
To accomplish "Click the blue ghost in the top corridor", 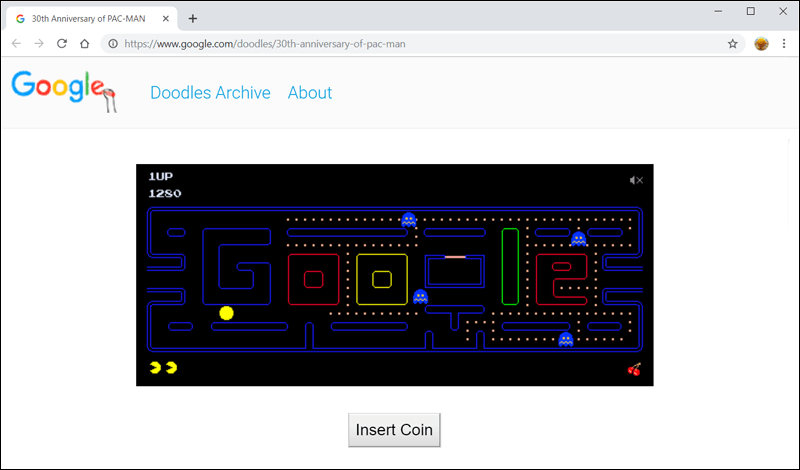I will pyautogui.click(x=409, y=220).
